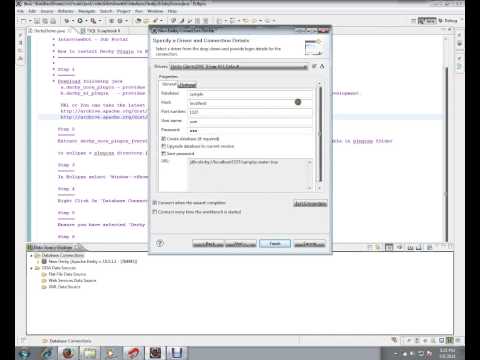Click the Cancel button in the dialog
Screen dimensions: 480x360
pyautogui.click(x=310, y=244)
